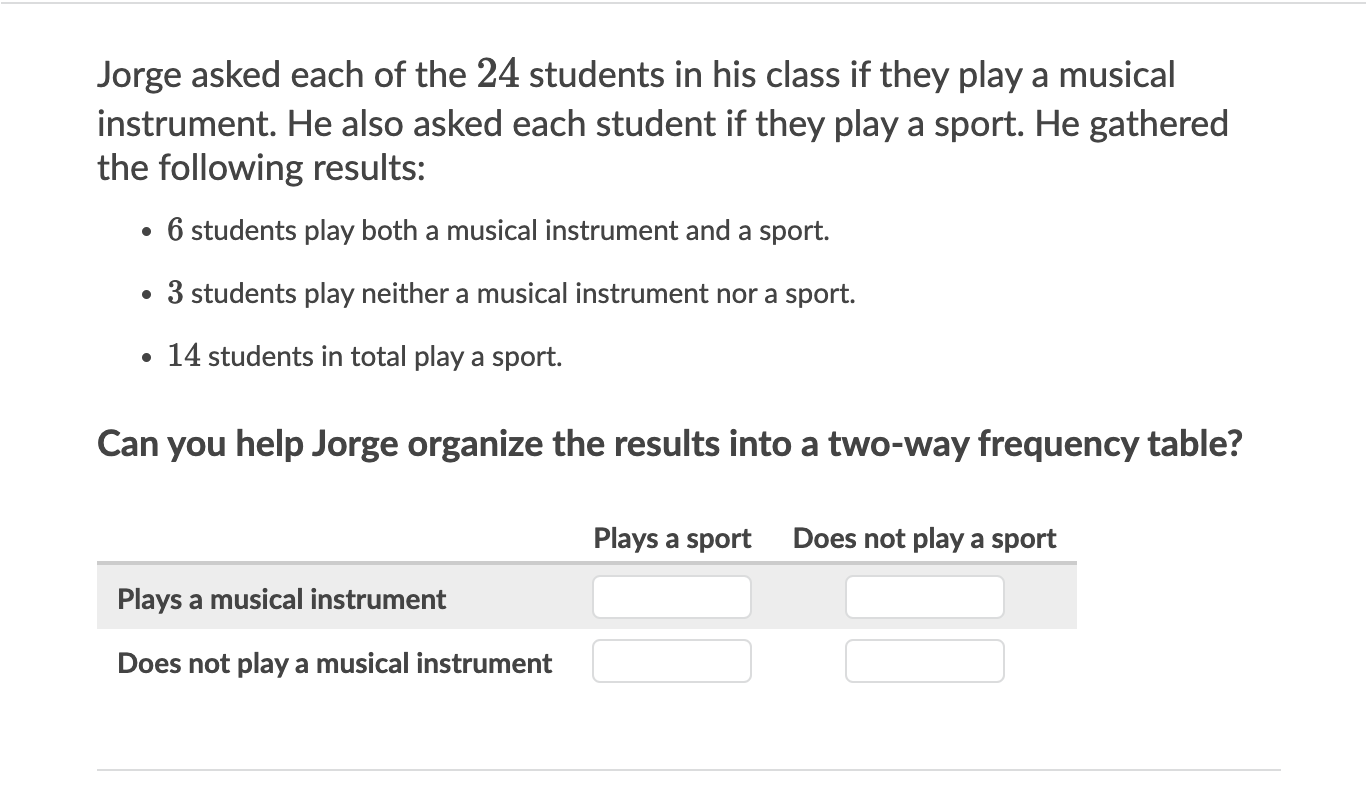Select the "Plays a musical instrument" row label
Image resolution: width=1366 pixels, height=792 pixels.
[x=282, y=599]
